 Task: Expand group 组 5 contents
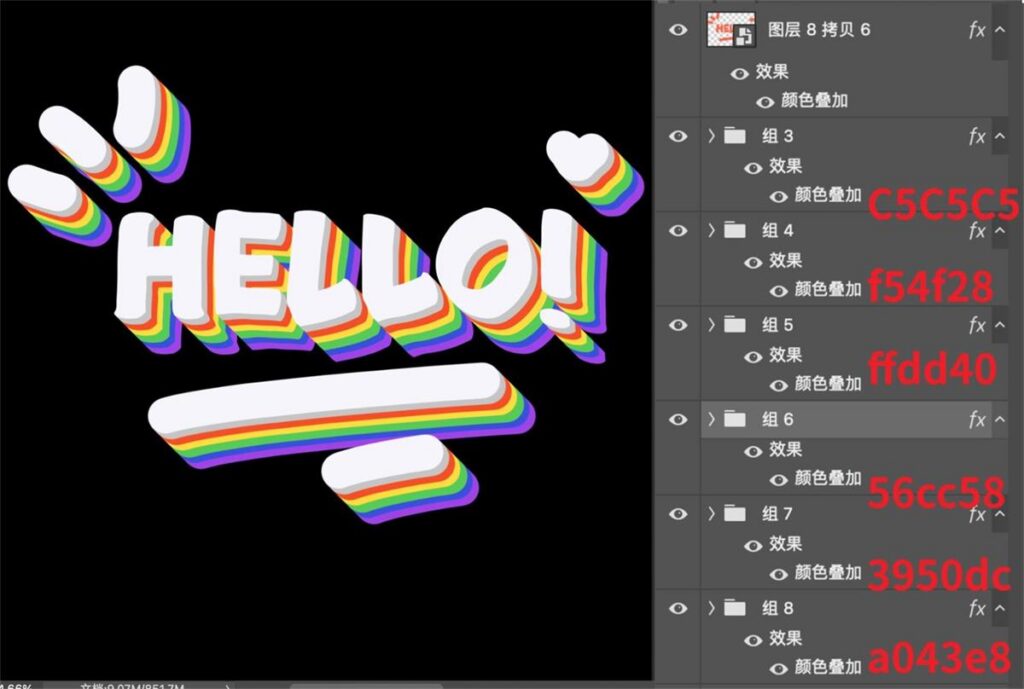coord(712,325)
